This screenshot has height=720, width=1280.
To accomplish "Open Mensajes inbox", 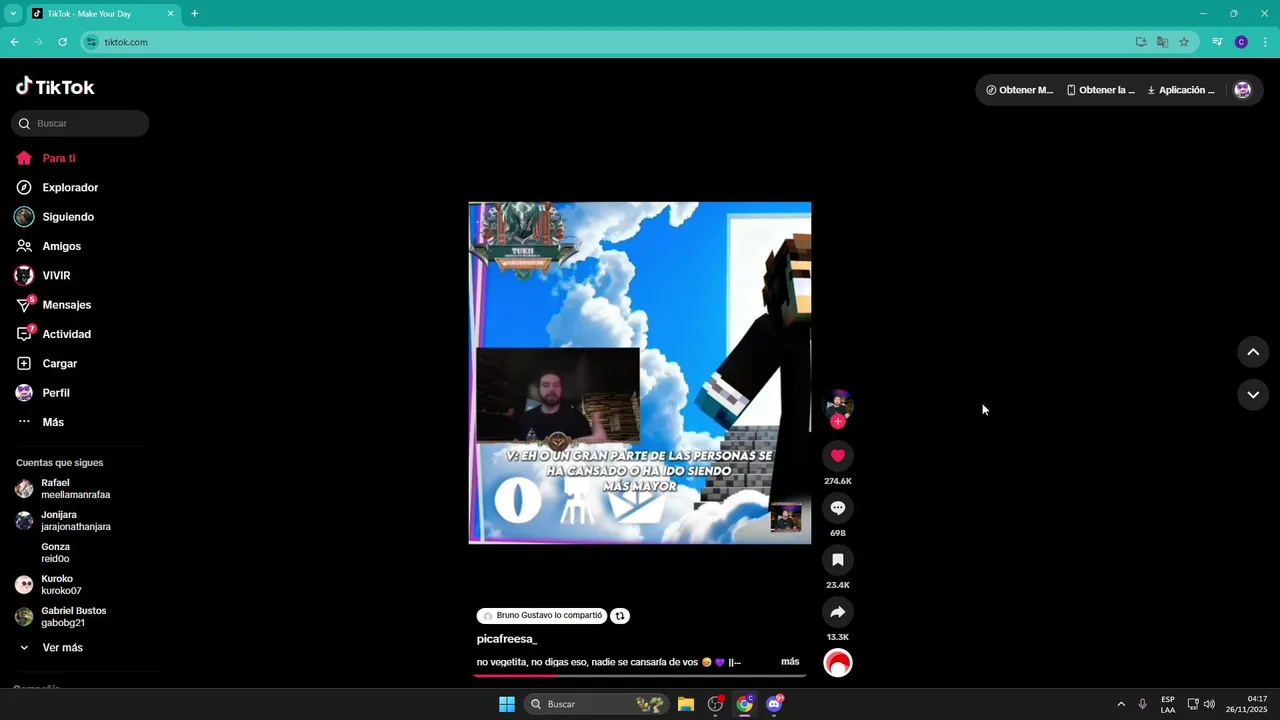I will (x=66, y=305).
